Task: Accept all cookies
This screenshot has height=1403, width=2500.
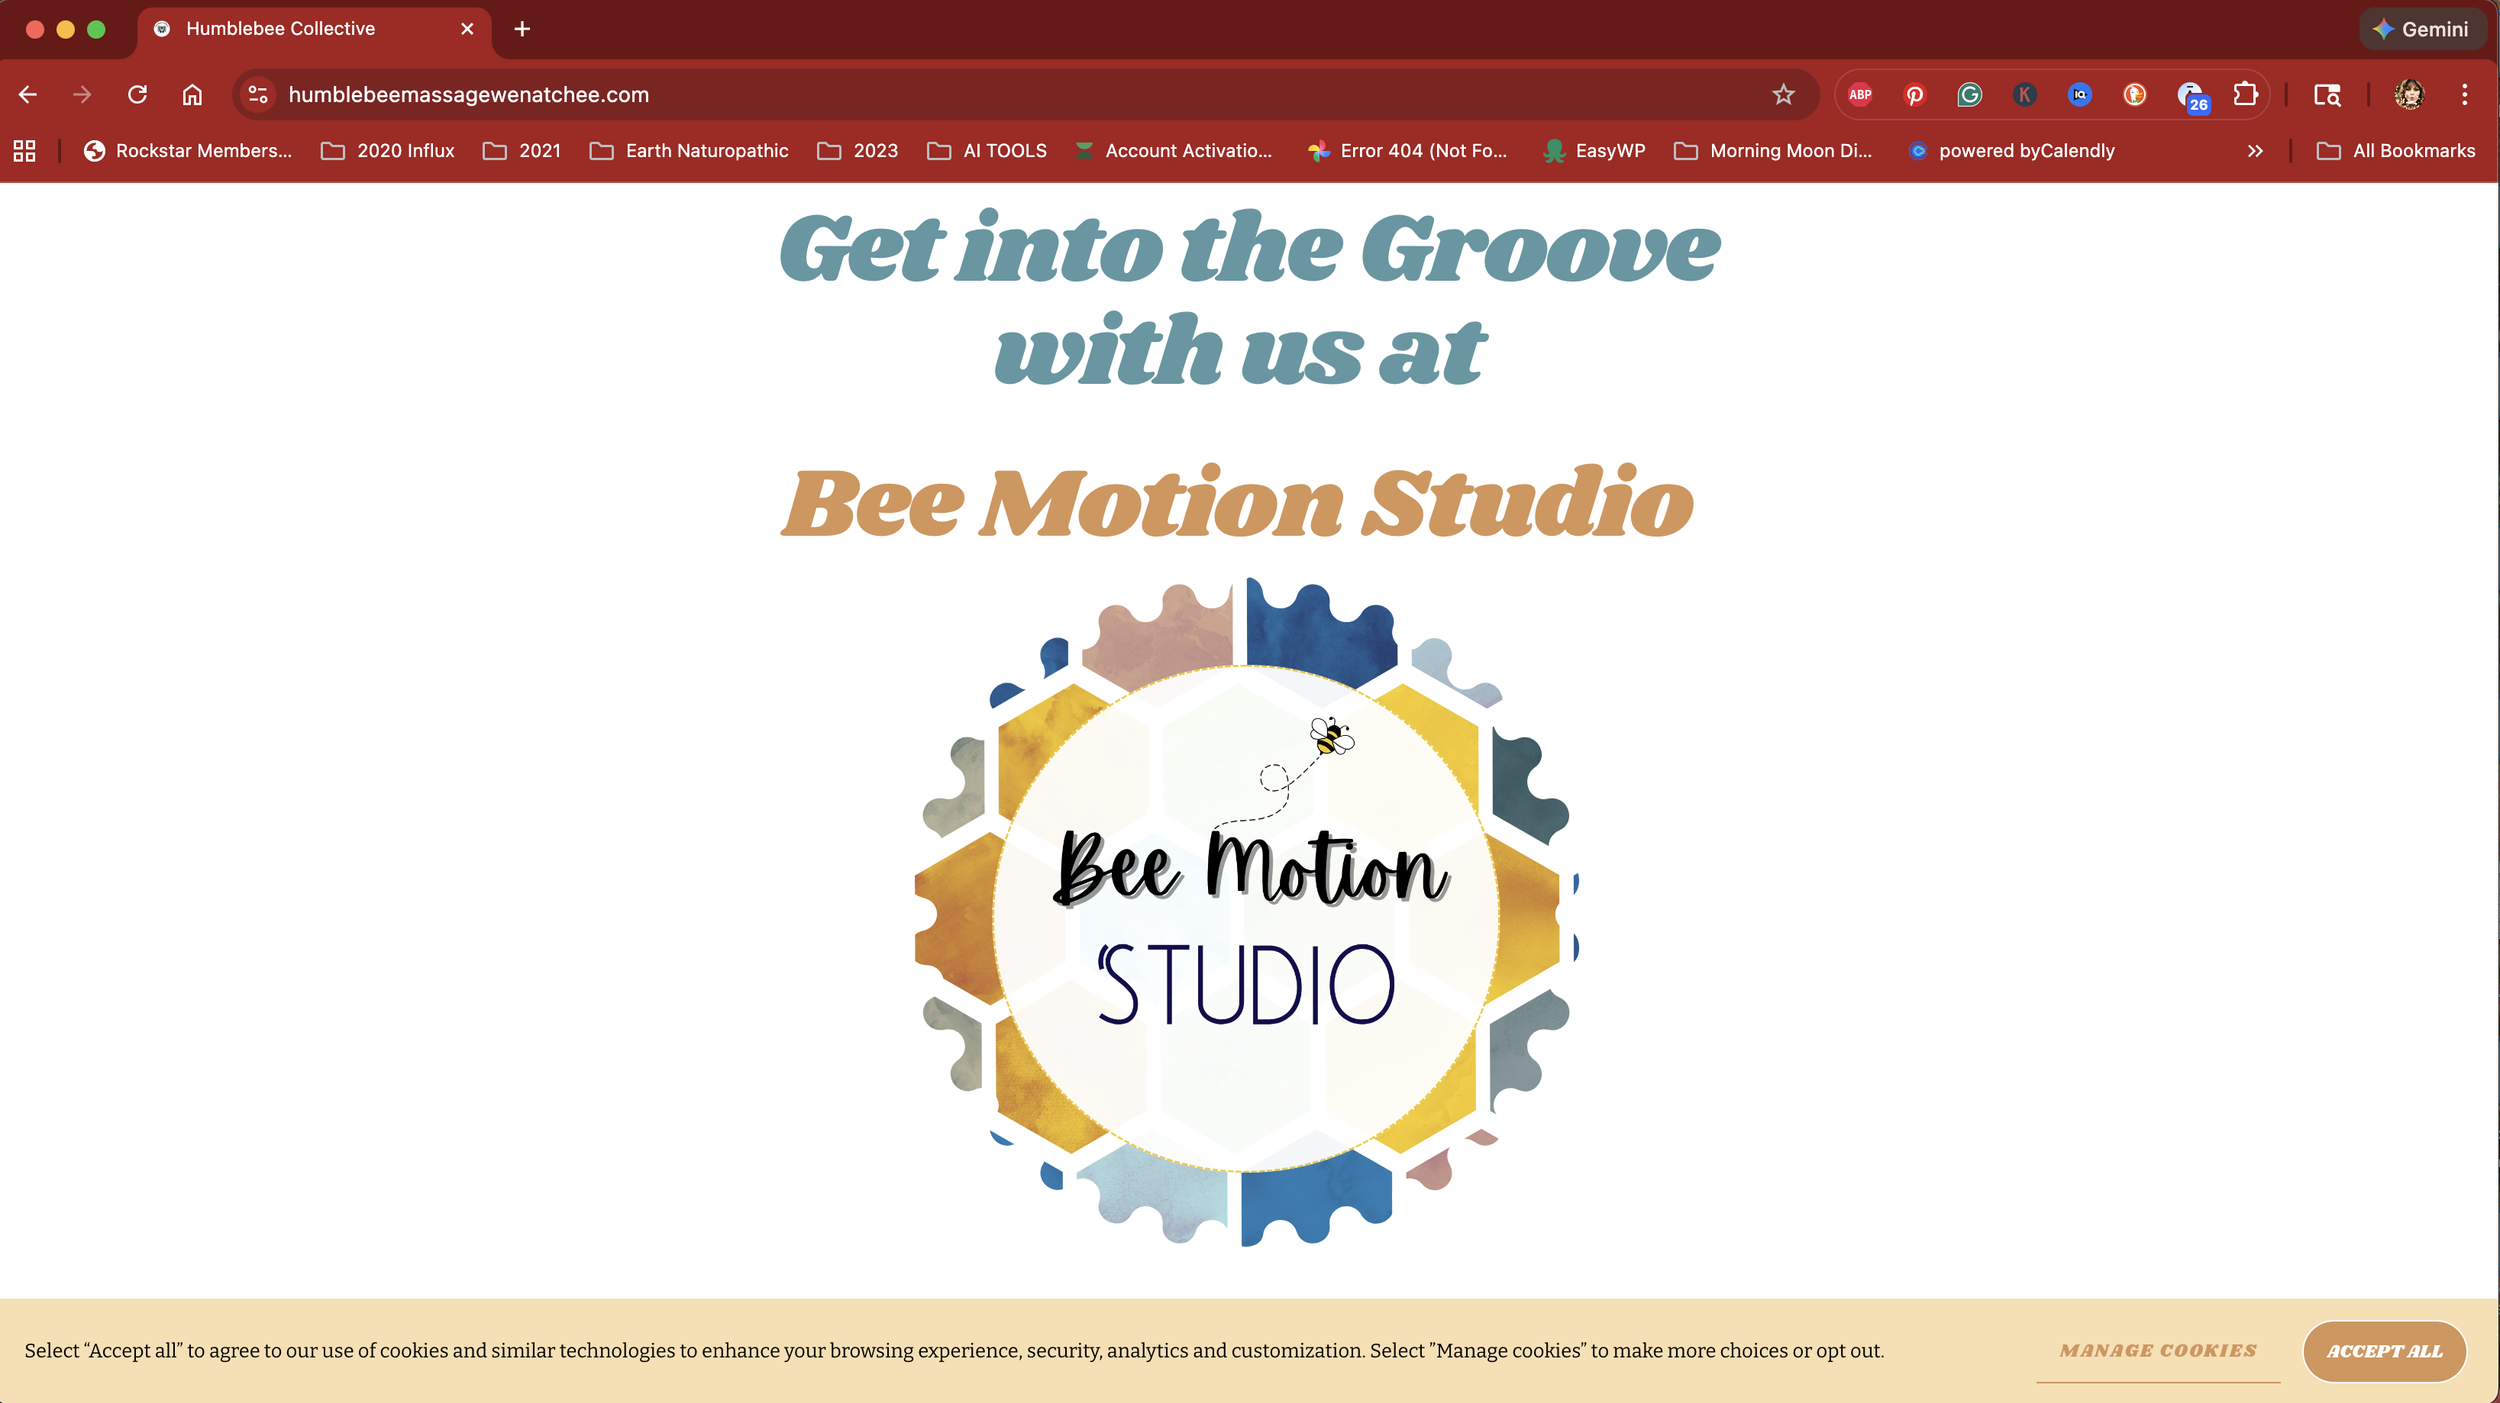Action: pyautogui.click(x=2384, y=1351)
